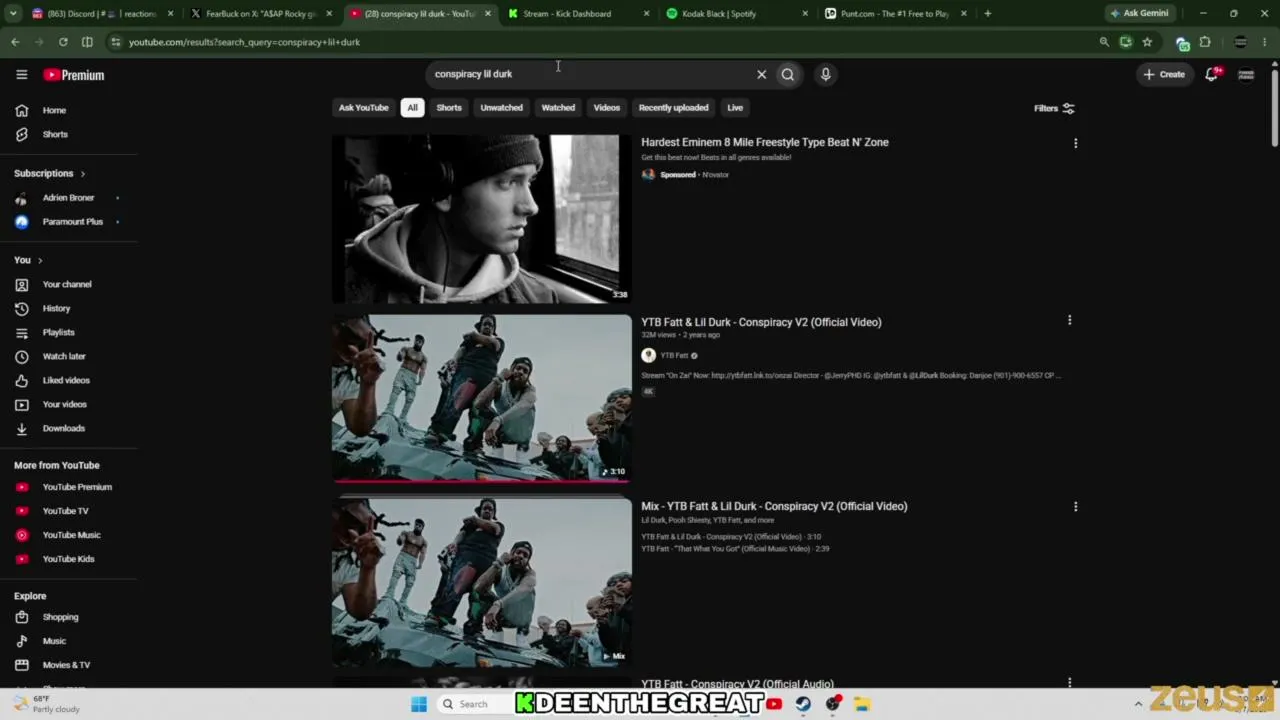Click the browser address bar URL
The width and height of the screenshot is (1280, 720).
(x=244, y=42)
